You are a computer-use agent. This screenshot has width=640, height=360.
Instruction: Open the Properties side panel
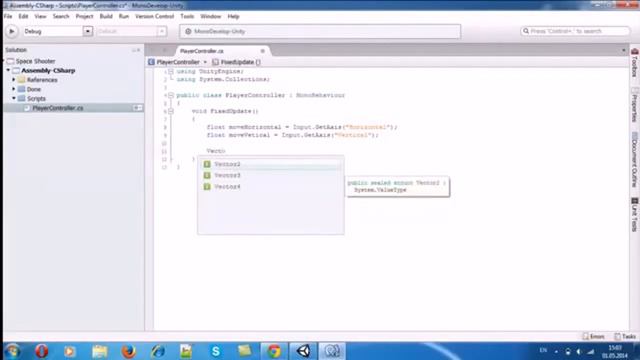click(635, 104)
